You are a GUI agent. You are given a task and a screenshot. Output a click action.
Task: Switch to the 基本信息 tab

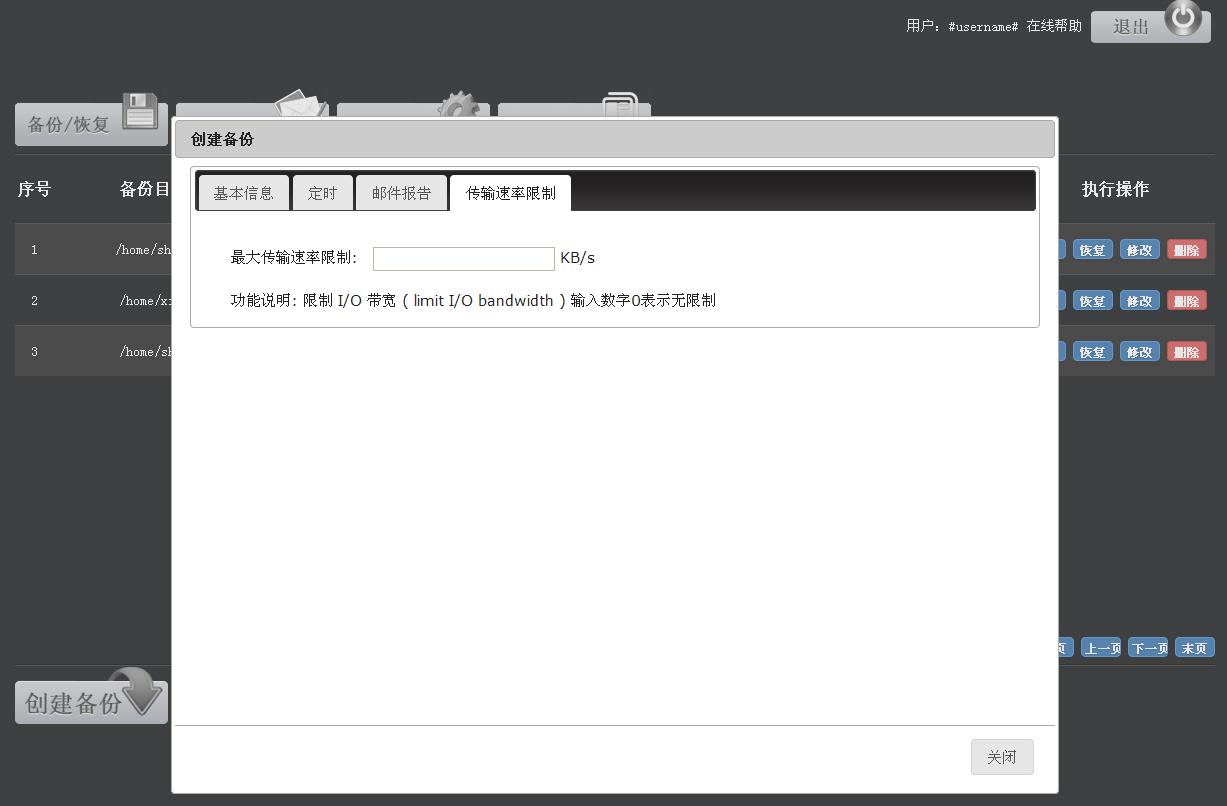coord(243,193)
